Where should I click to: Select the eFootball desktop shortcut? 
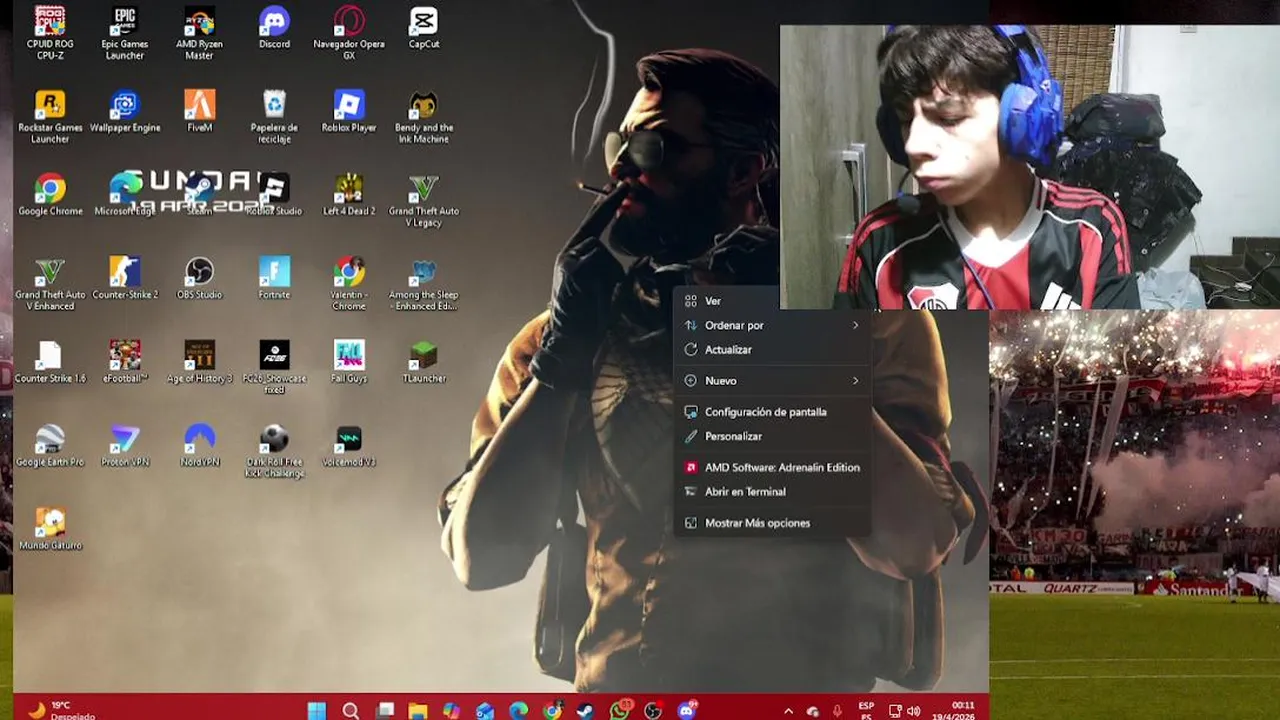[x=124, y=362]
